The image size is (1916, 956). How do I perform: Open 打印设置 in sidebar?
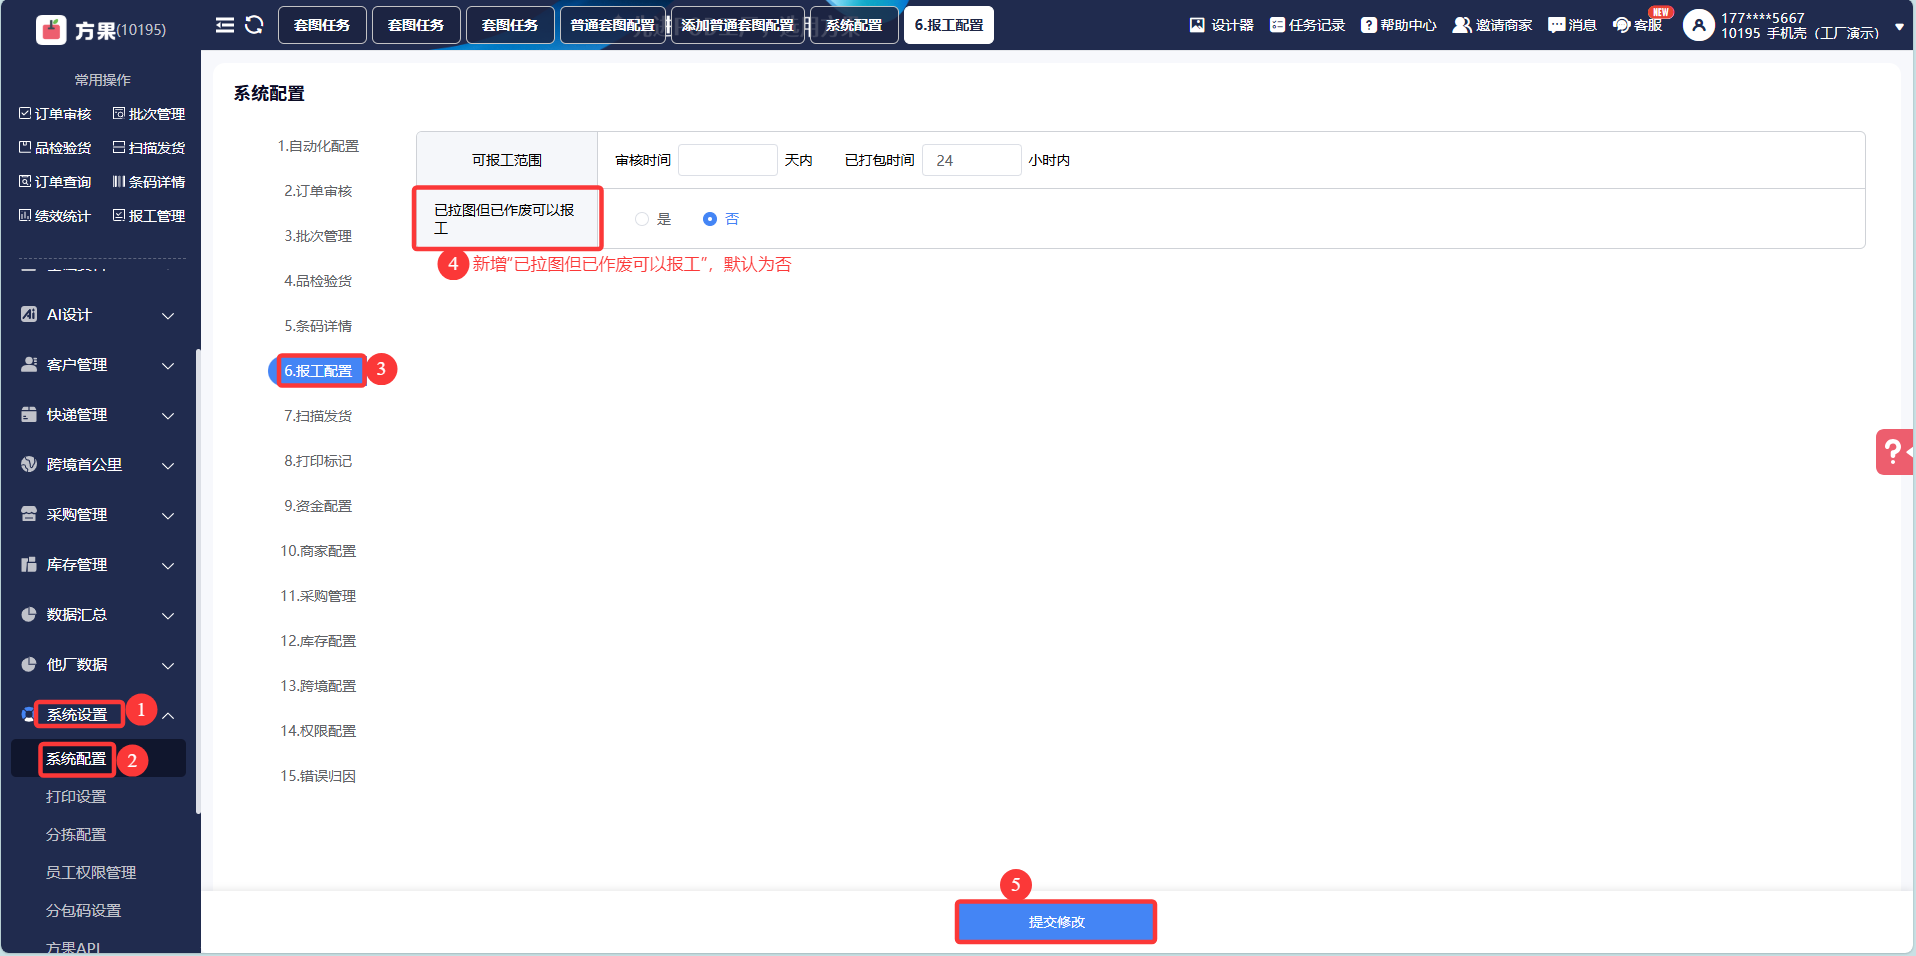pyautogui.click(x=76, y=797)
